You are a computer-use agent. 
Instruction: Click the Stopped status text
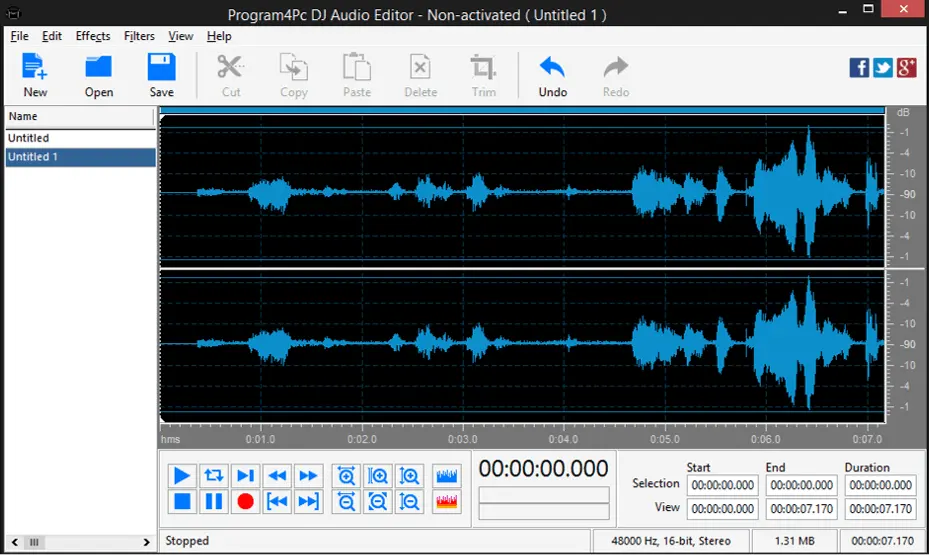(187, 541)
